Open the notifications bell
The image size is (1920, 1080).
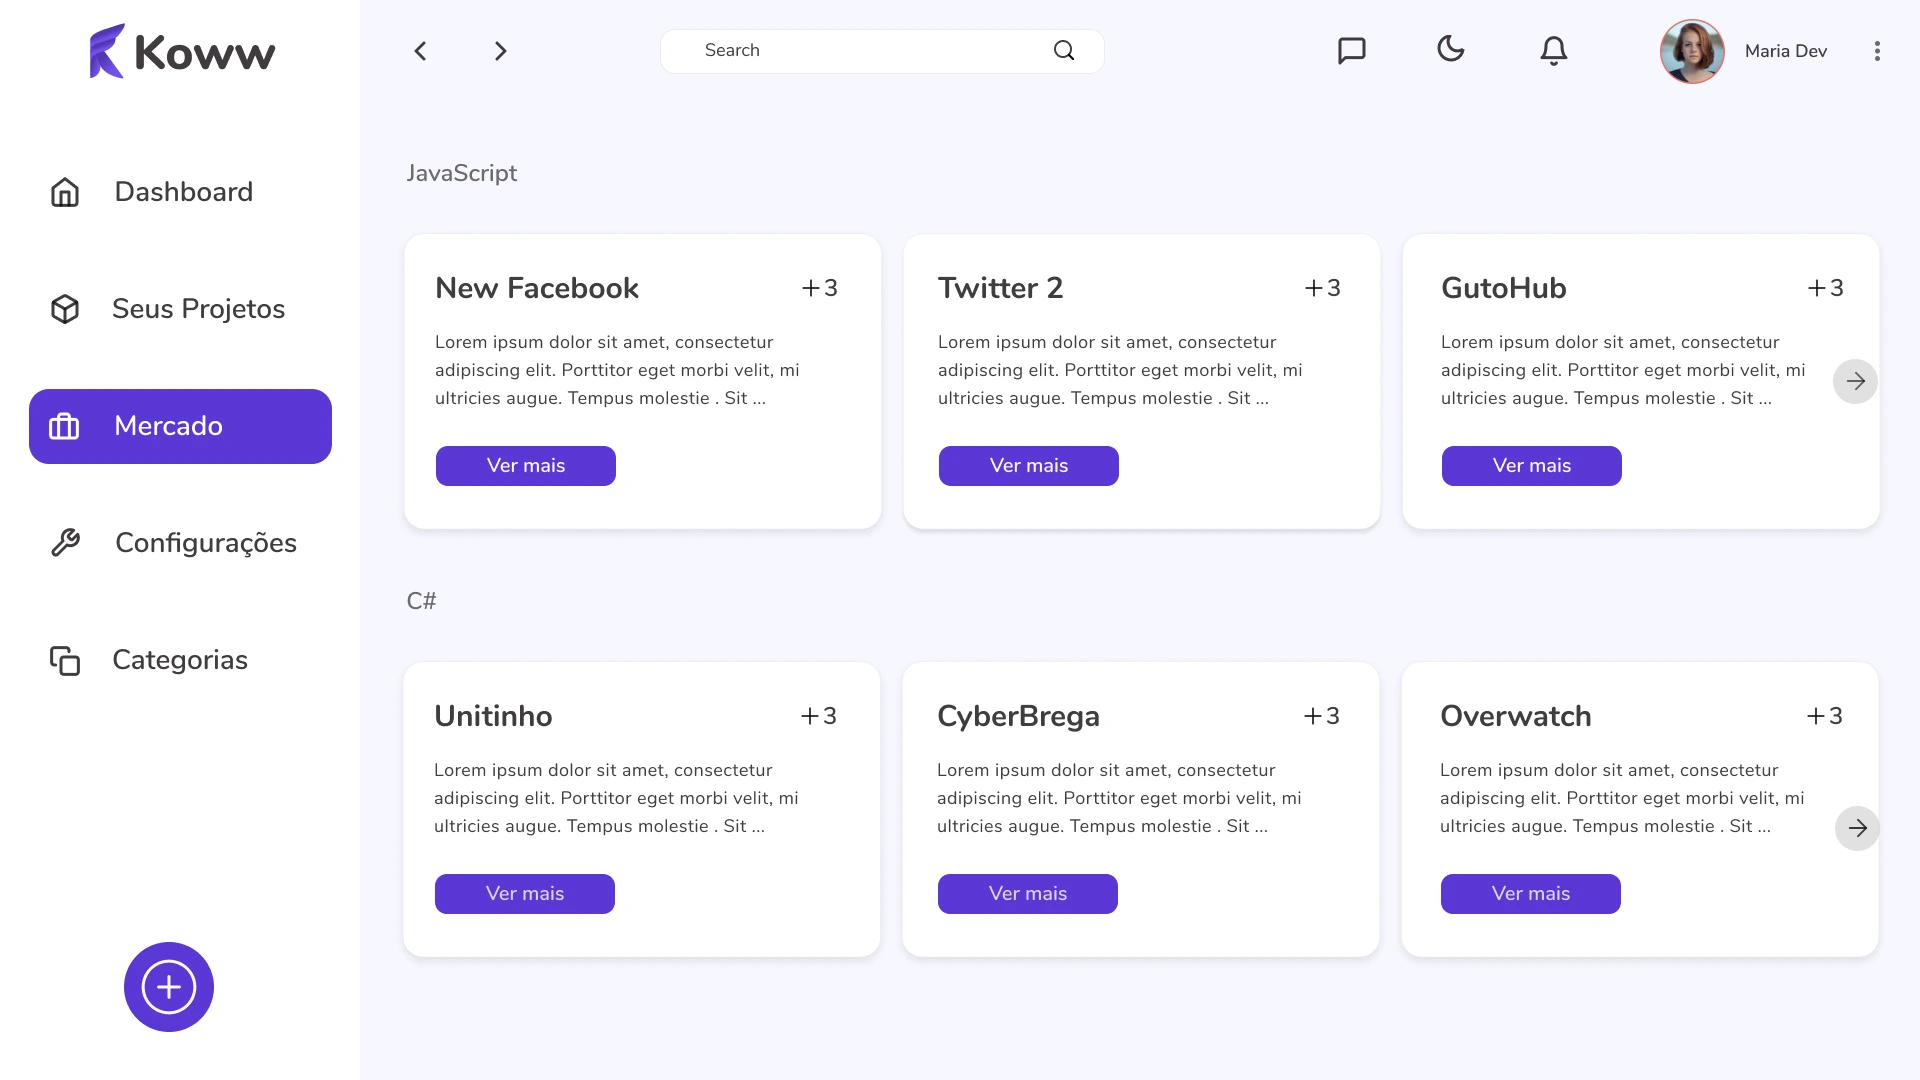point(1553,51)
